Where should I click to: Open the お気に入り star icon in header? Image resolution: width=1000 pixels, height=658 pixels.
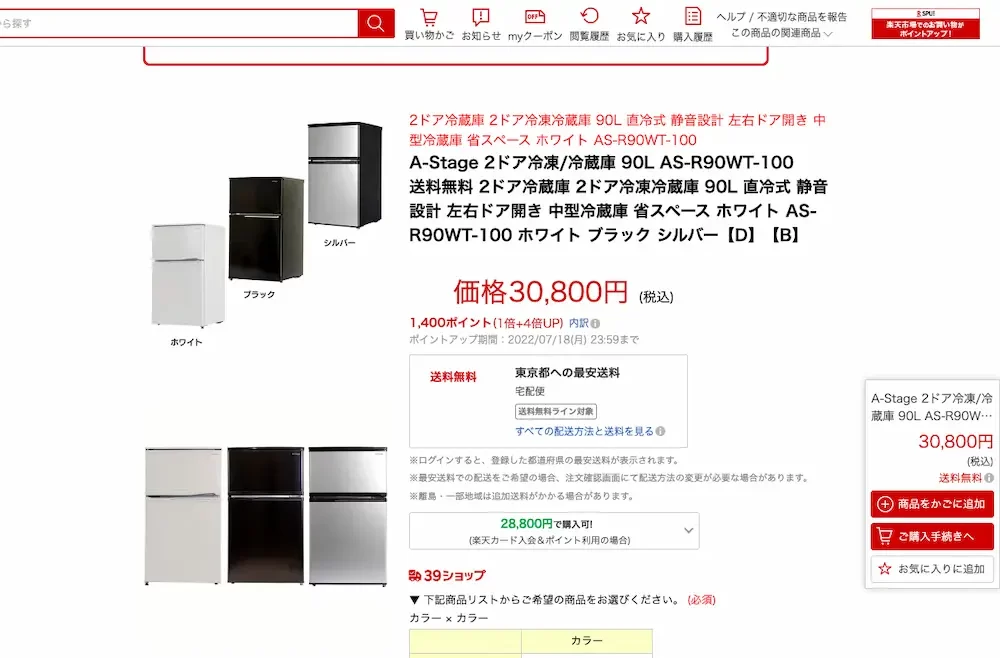(640, 24)
